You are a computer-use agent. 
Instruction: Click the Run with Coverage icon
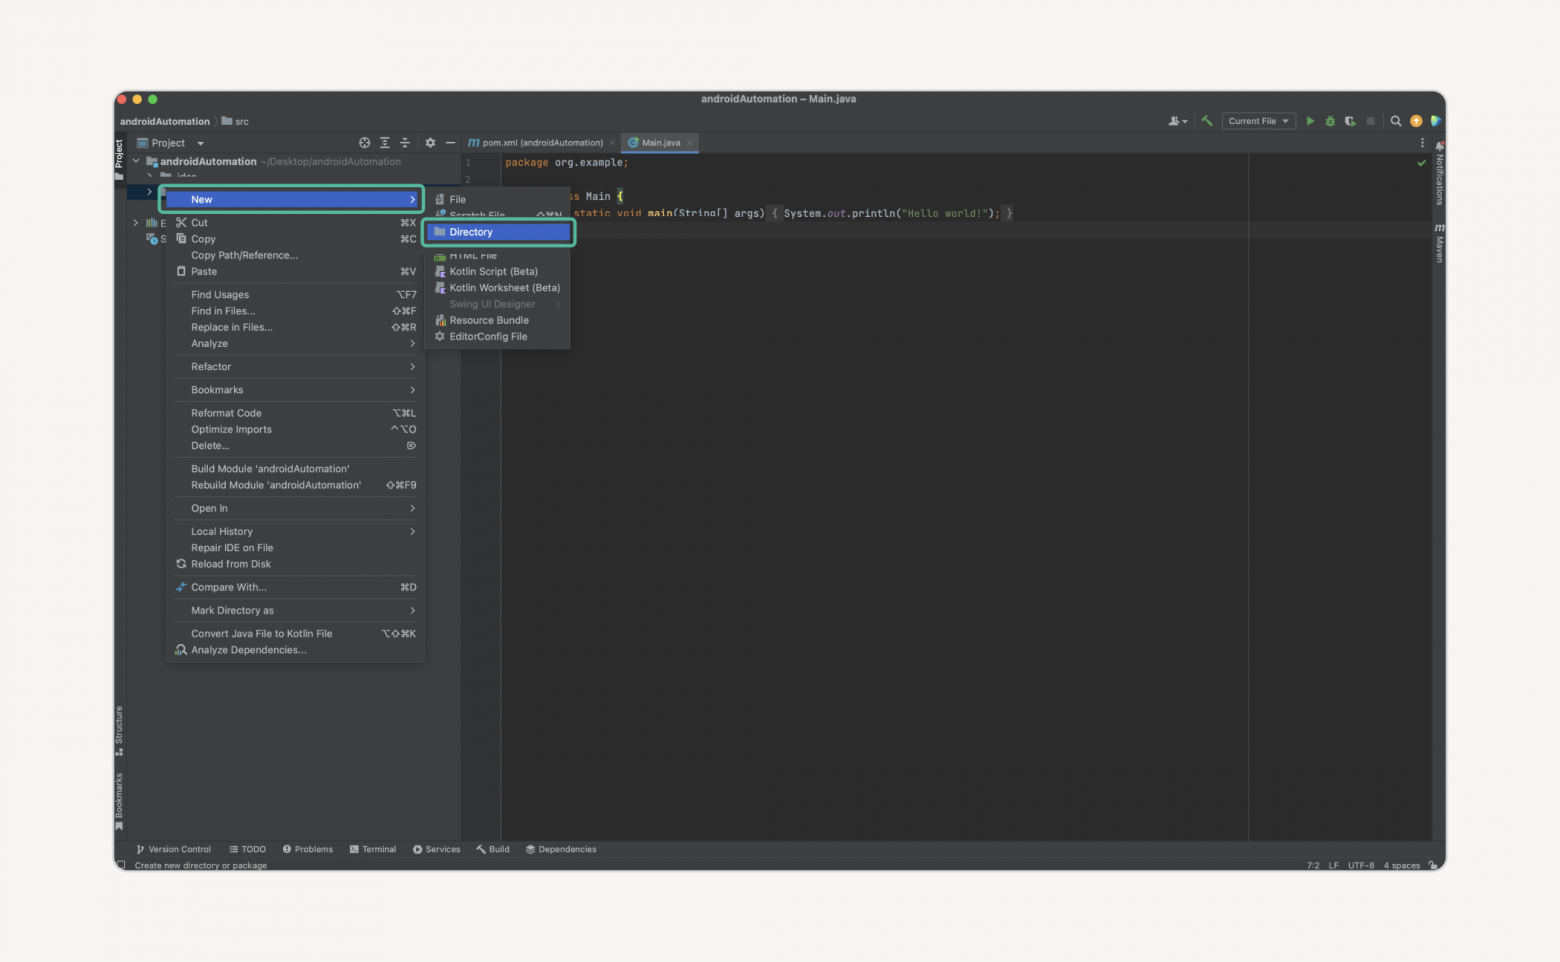click(x=1350, y=121)
